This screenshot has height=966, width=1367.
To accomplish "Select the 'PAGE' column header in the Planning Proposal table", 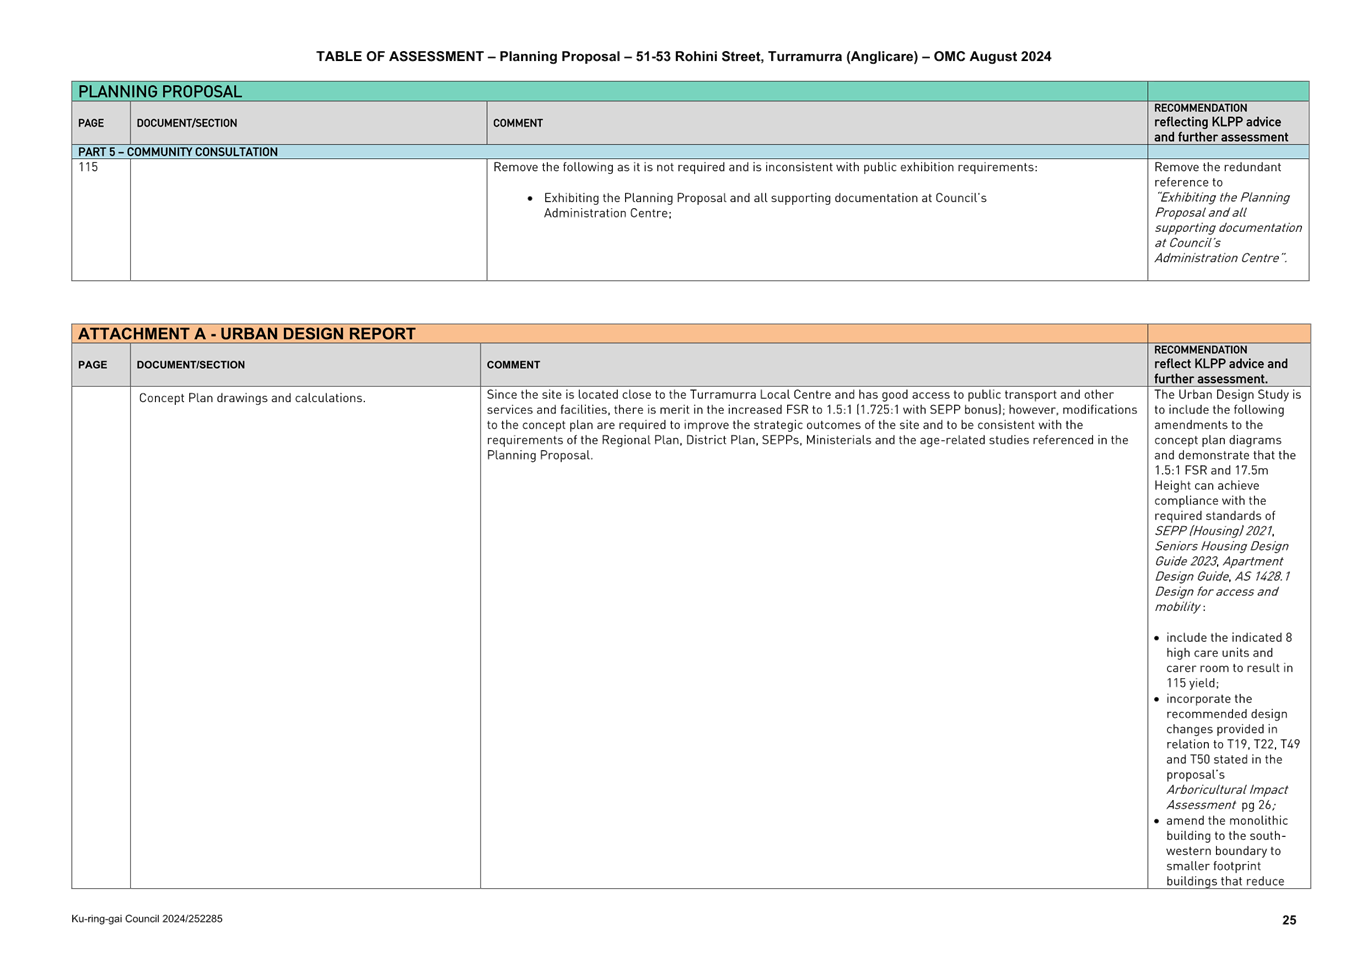I will point(91,123).
